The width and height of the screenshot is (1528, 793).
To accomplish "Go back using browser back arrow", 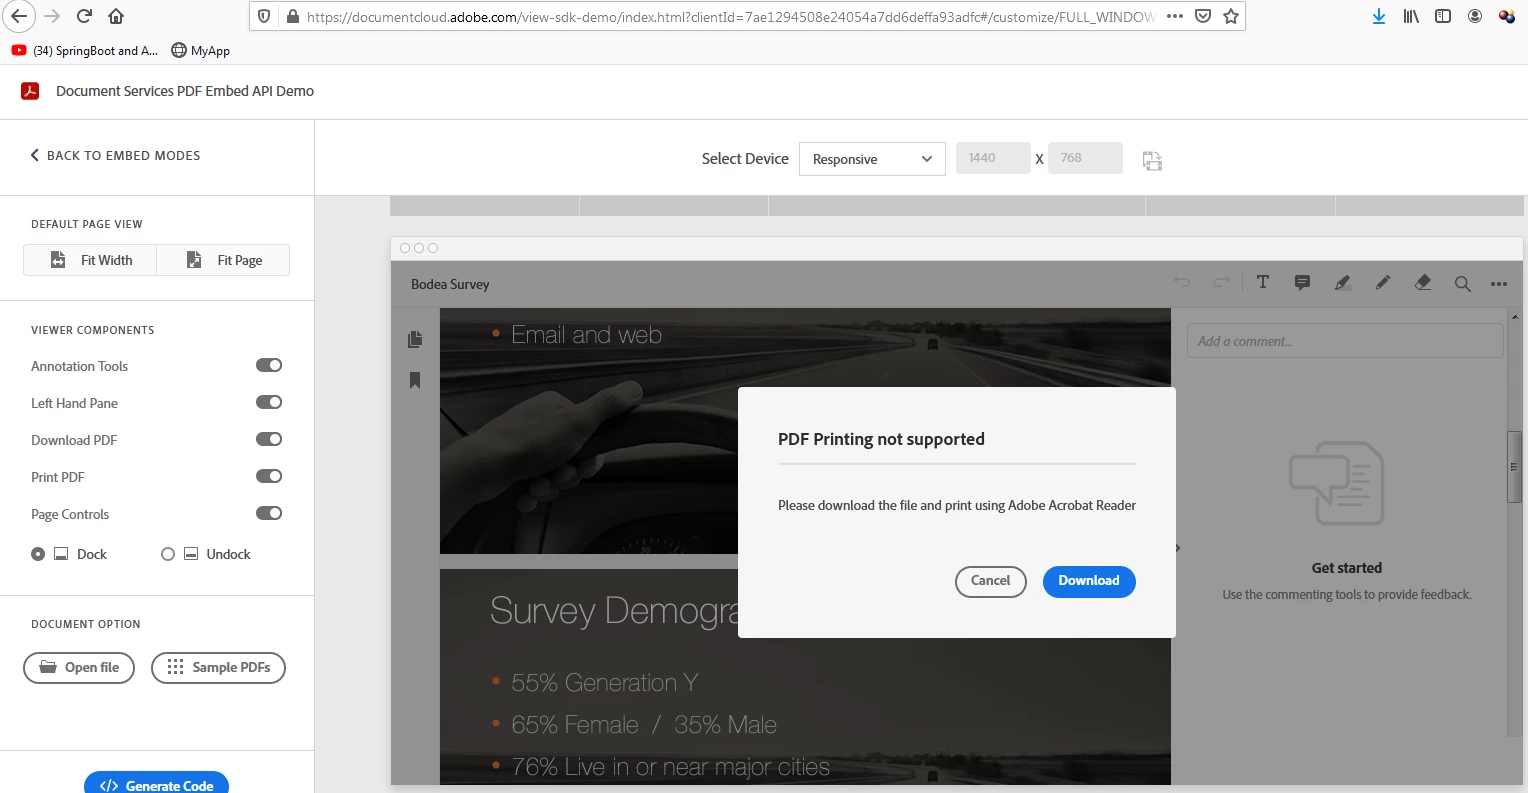I will [19, 16].
